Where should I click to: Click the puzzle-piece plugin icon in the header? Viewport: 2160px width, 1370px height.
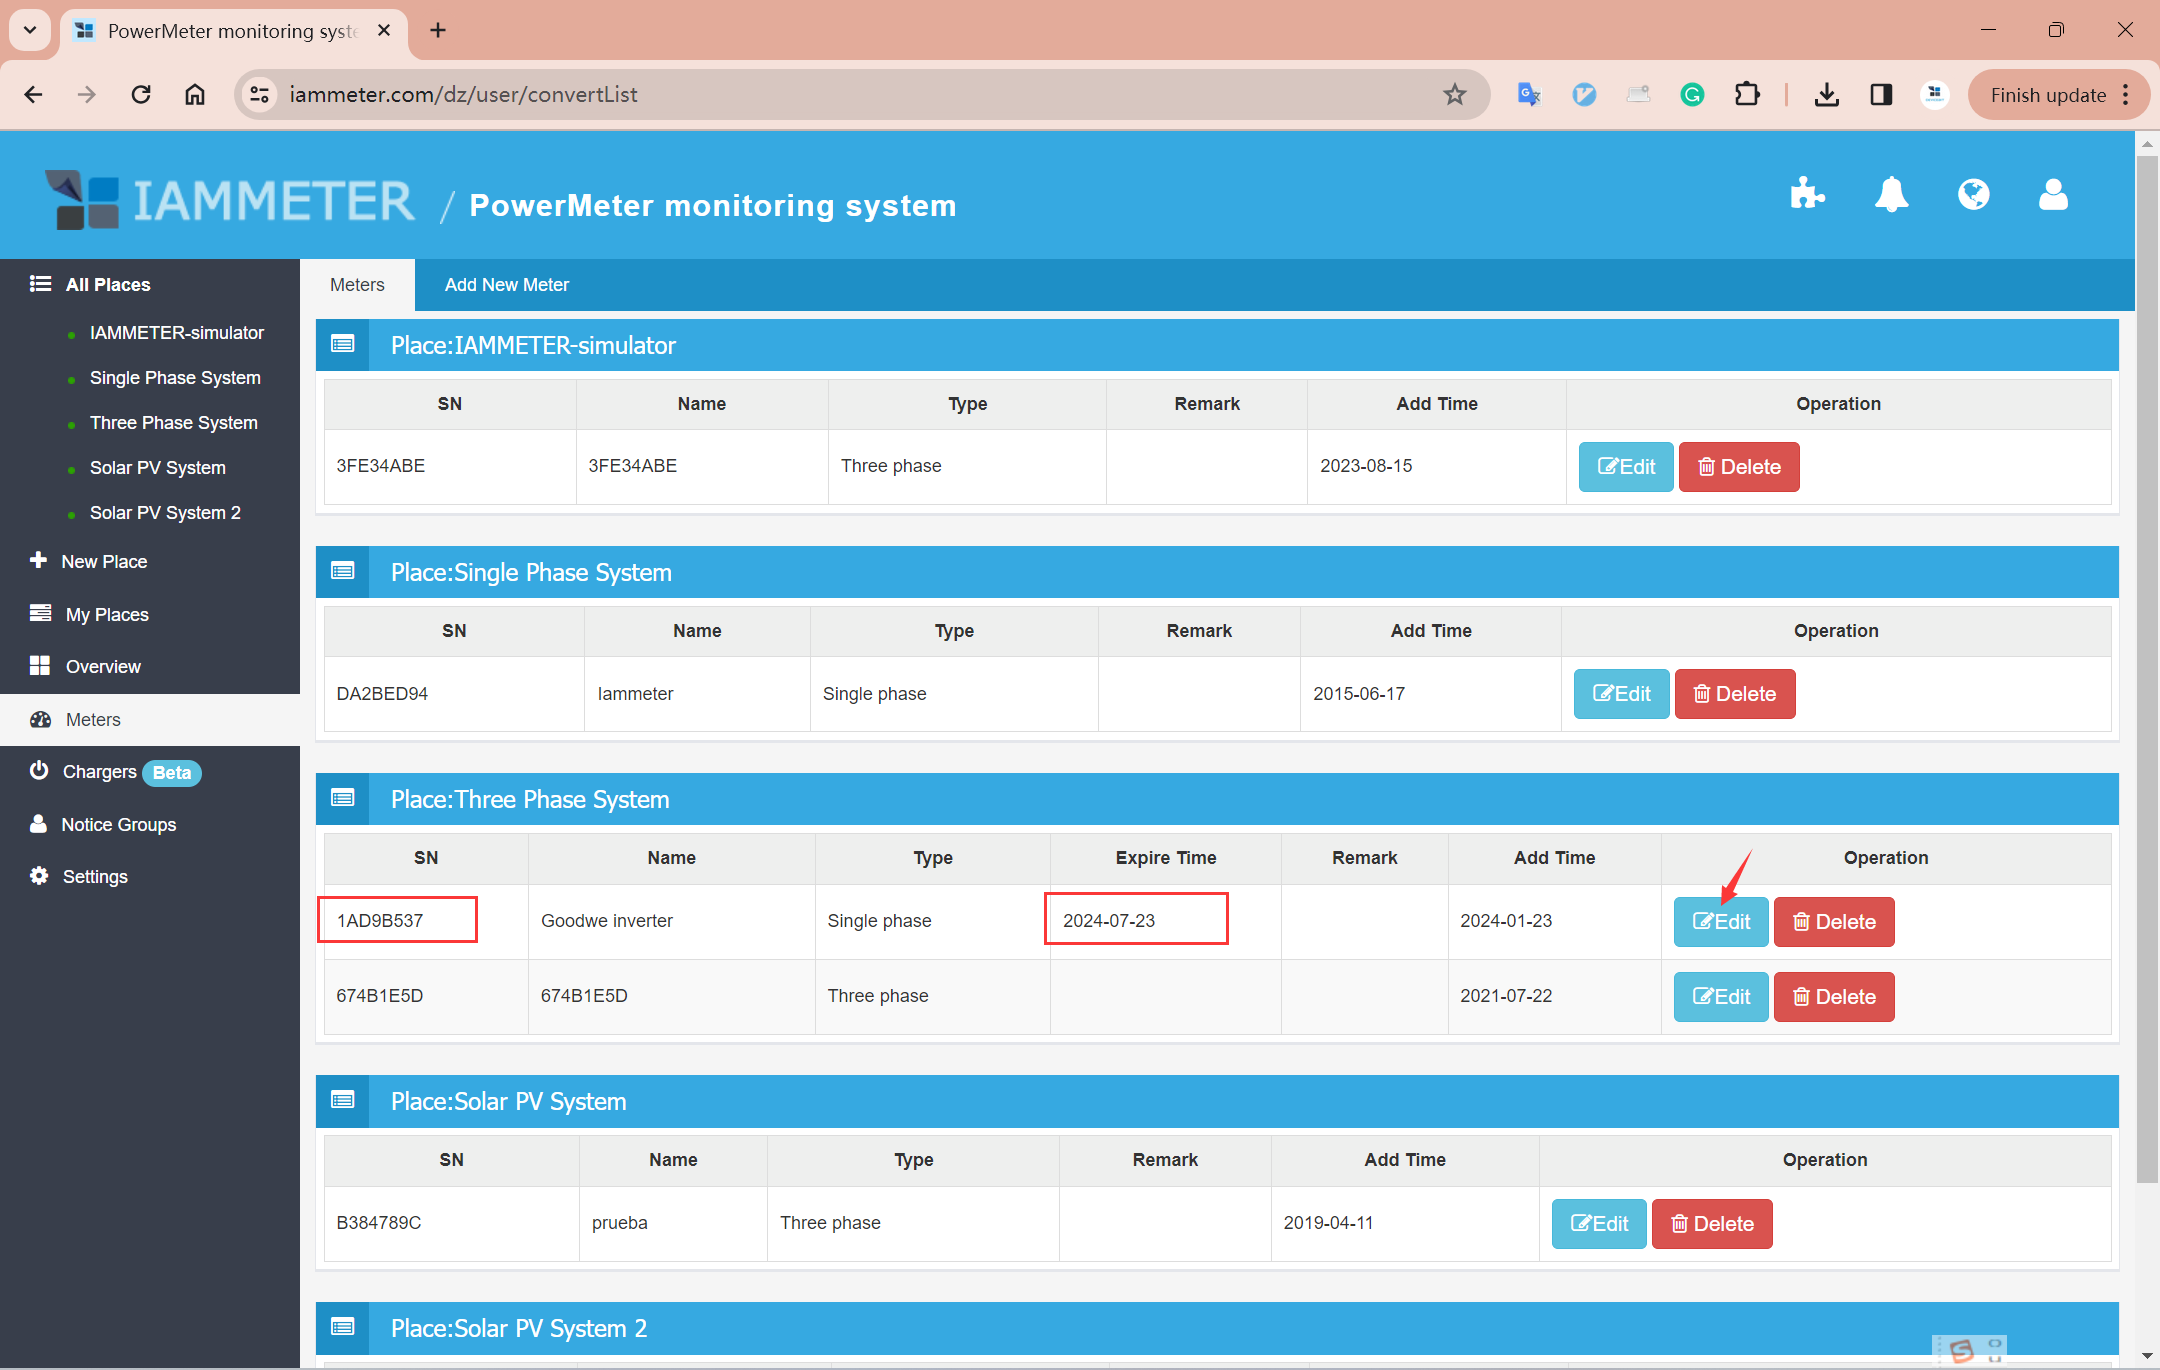pos(1807,194)
